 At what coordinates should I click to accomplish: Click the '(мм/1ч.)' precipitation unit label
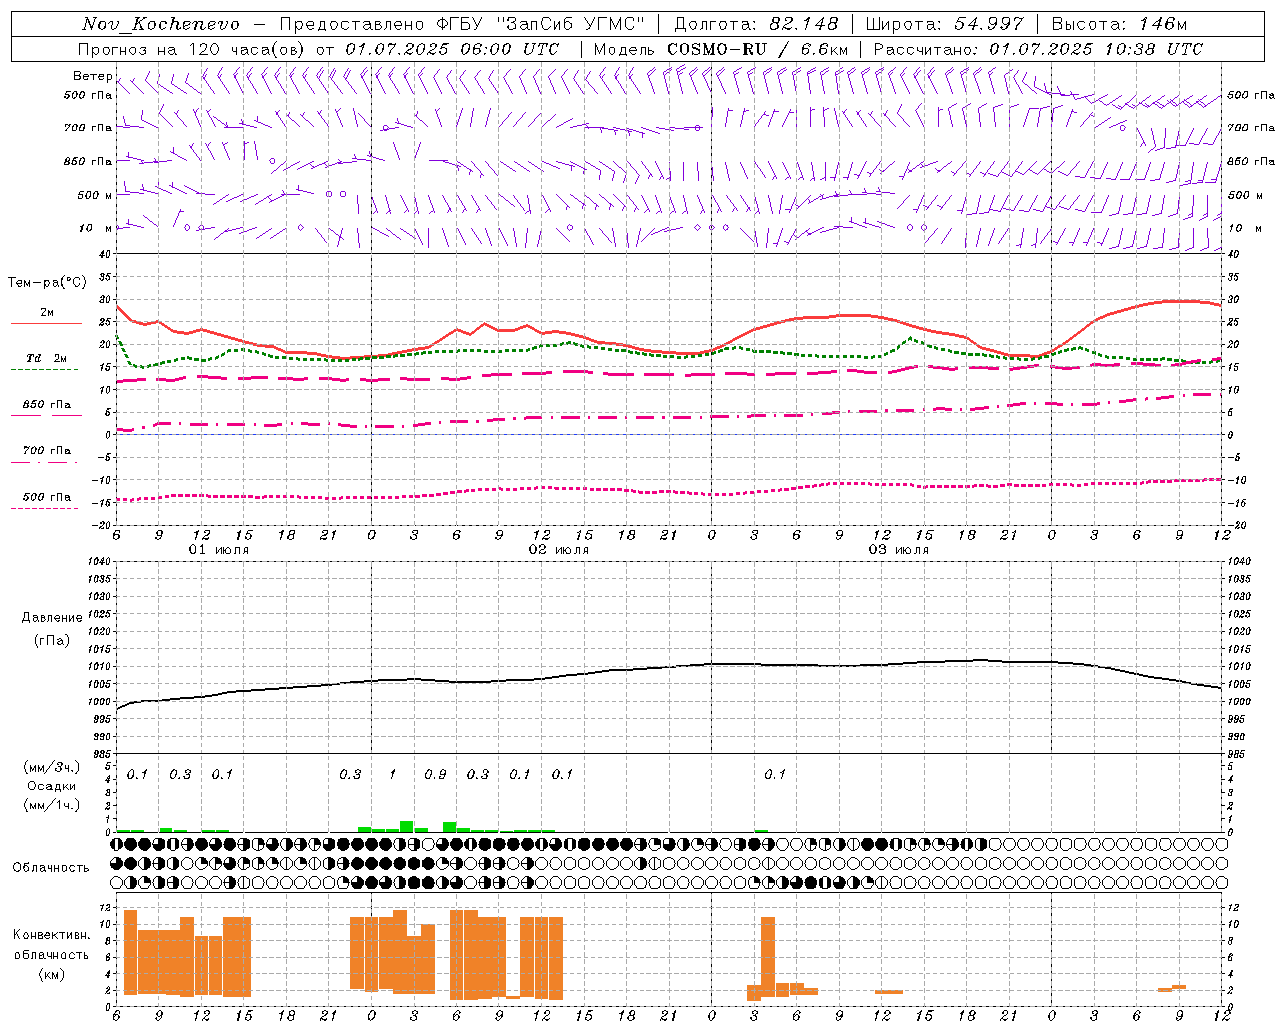52,805
